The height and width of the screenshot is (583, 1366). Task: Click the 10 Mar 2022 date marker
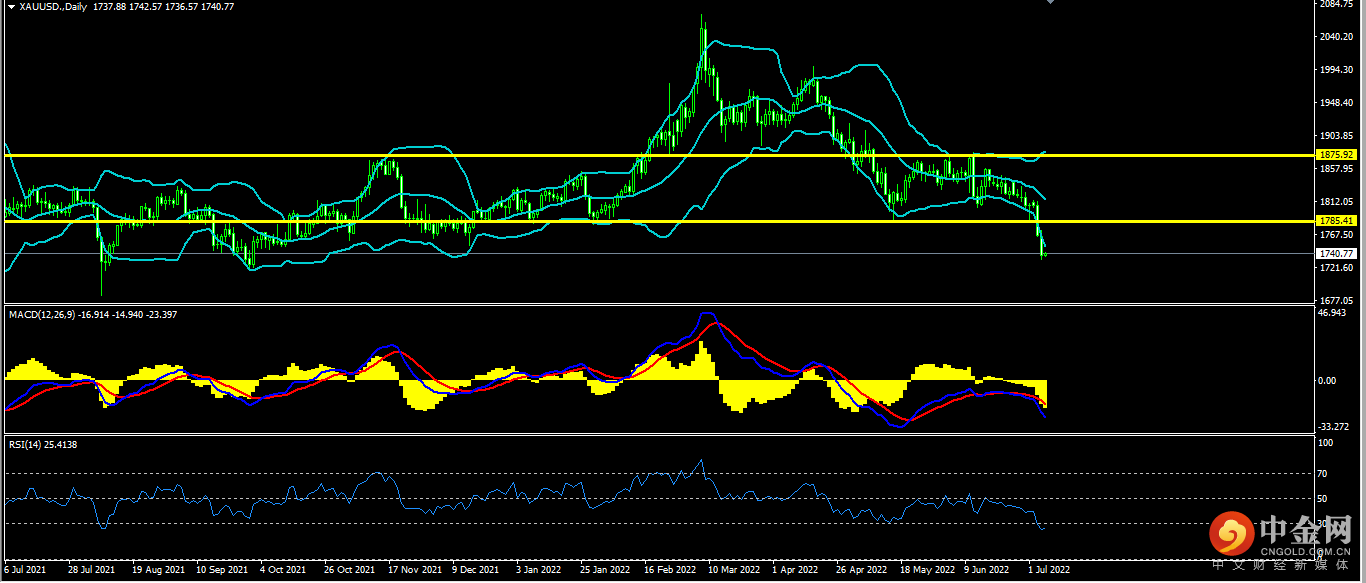click(x=735, y=570)
